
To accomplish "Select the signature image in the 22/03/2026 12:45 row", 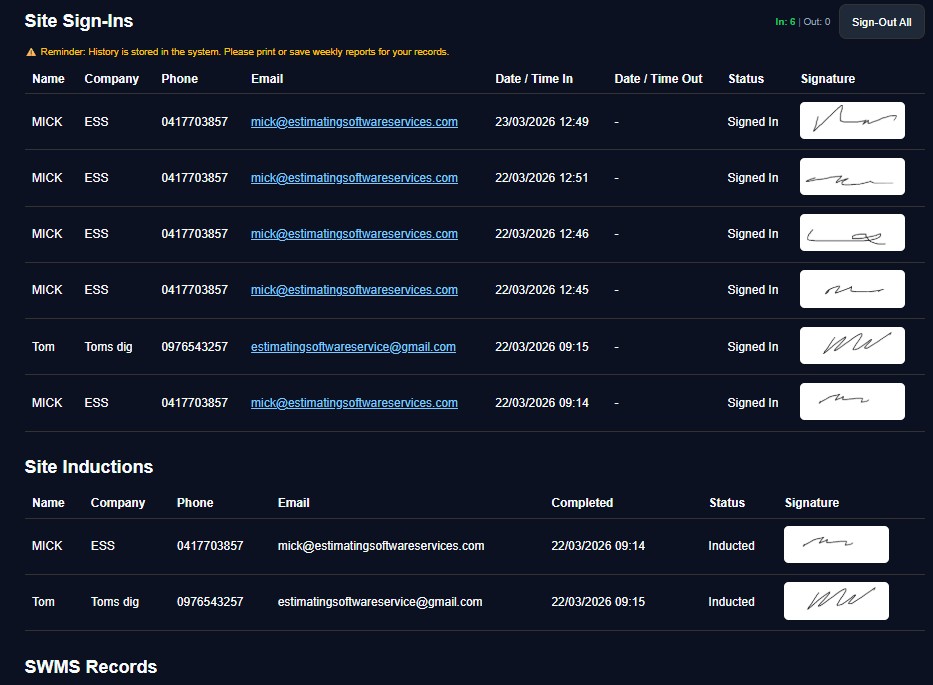I will tap(852, 289).
